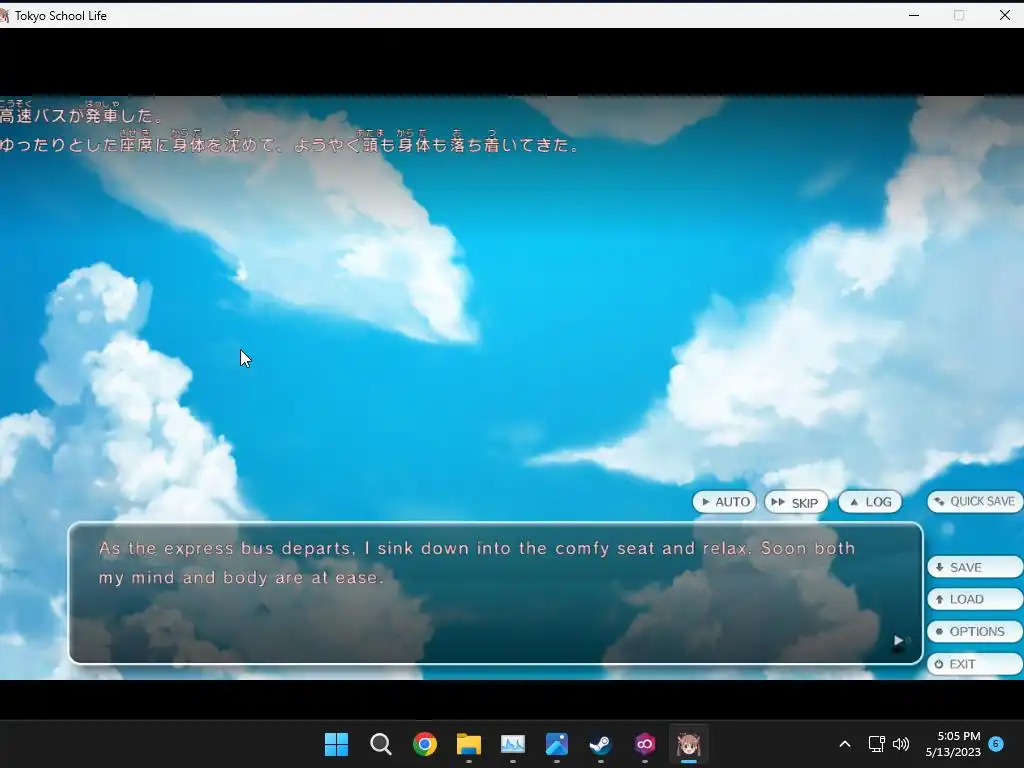Open the SAVE menu

974,567
